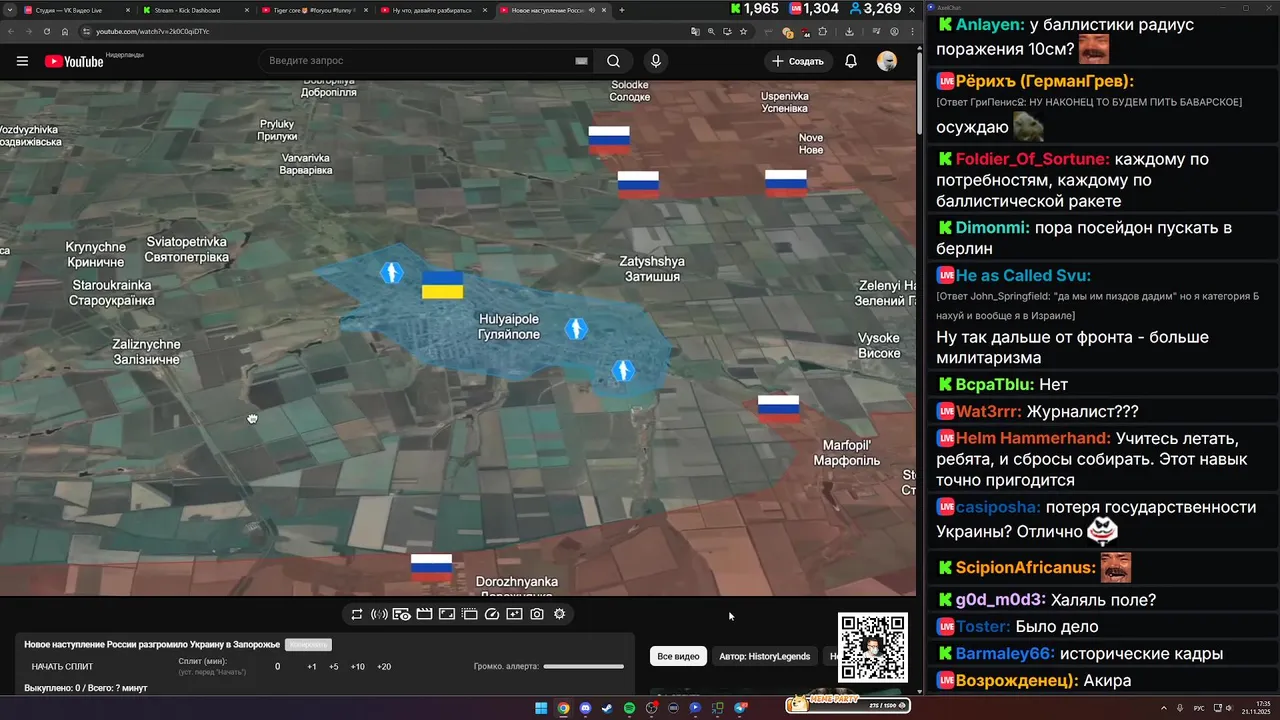This screenshot has width=1280, height=720.
Task: Open YouTube notifications bell
Action: point(851,61)
